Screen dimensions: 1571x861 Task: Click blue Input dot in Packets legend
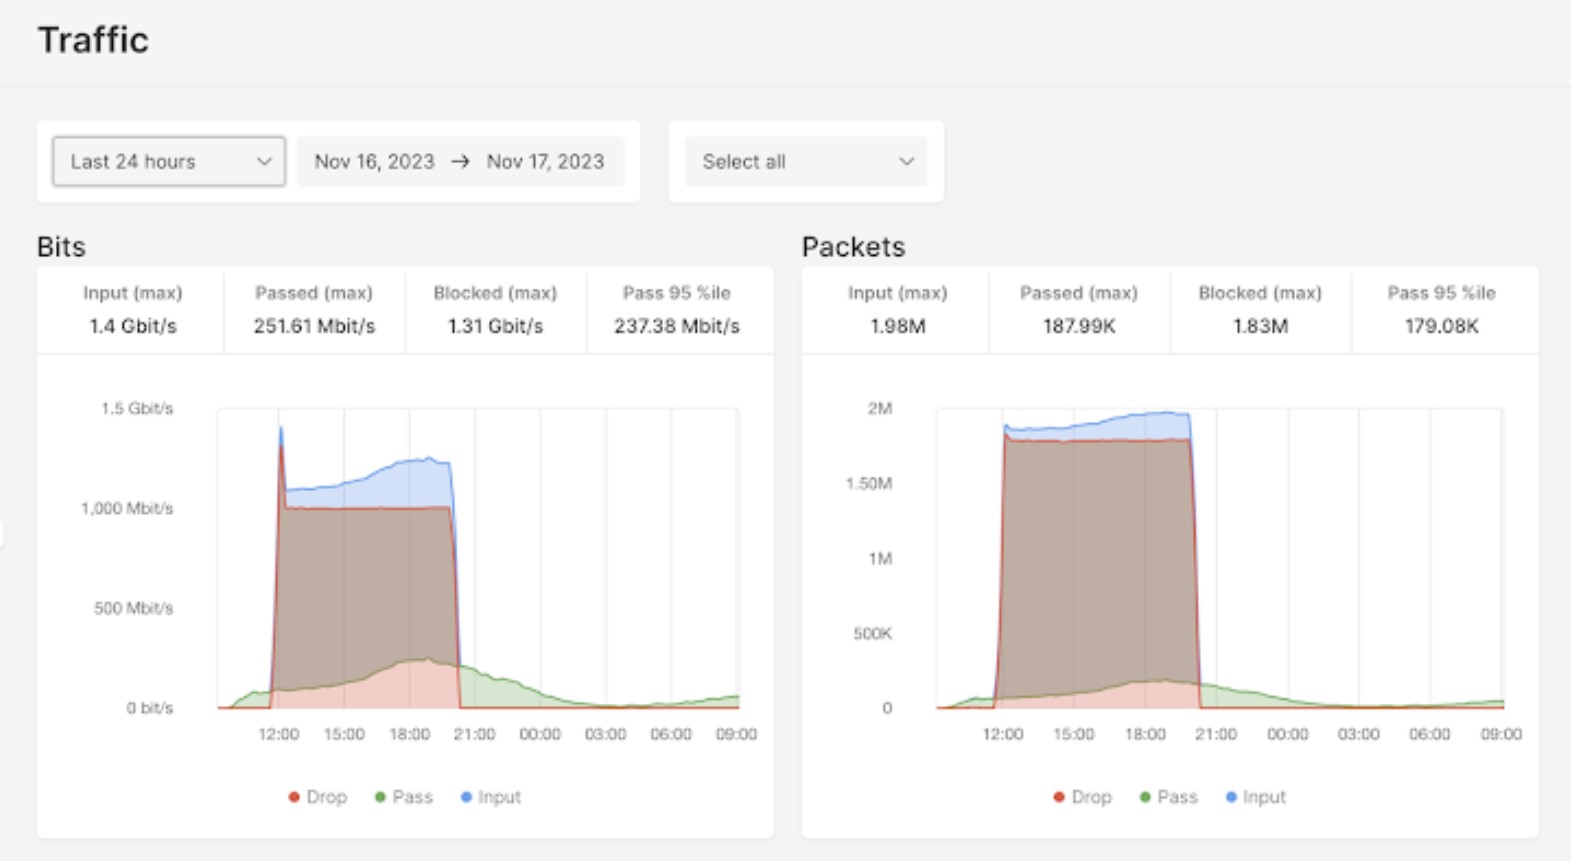pyautogui.click(x=1231, y=797)
